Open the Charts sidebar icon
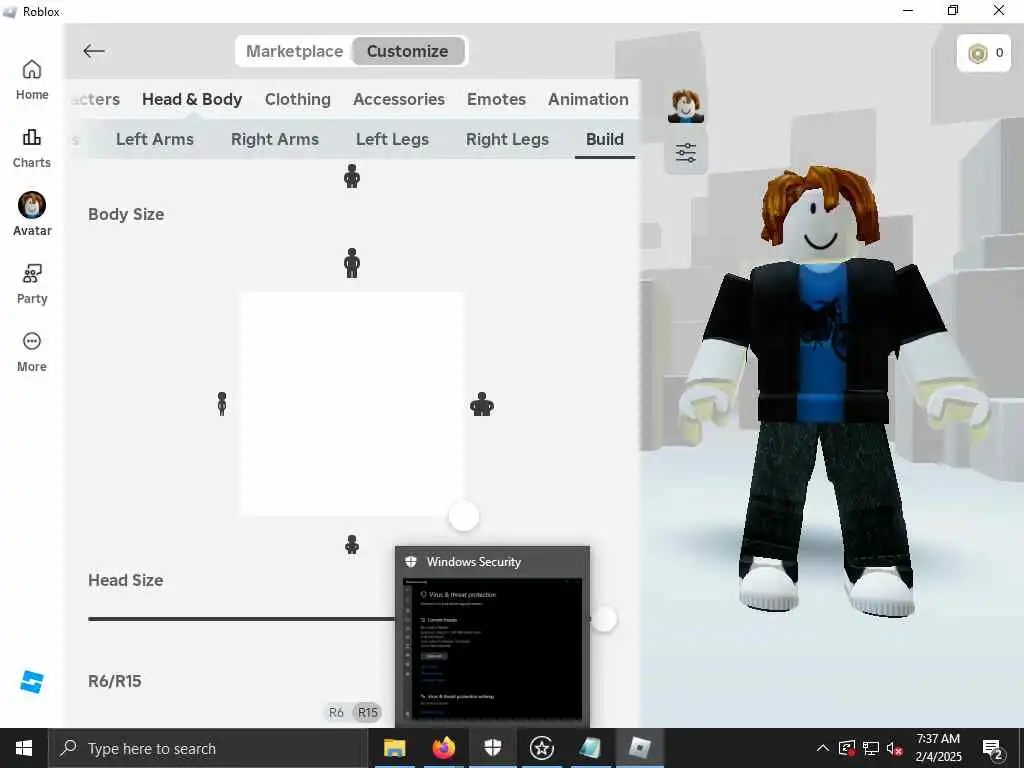Screen dimensions: 1024x768 (x=31, y=148)
